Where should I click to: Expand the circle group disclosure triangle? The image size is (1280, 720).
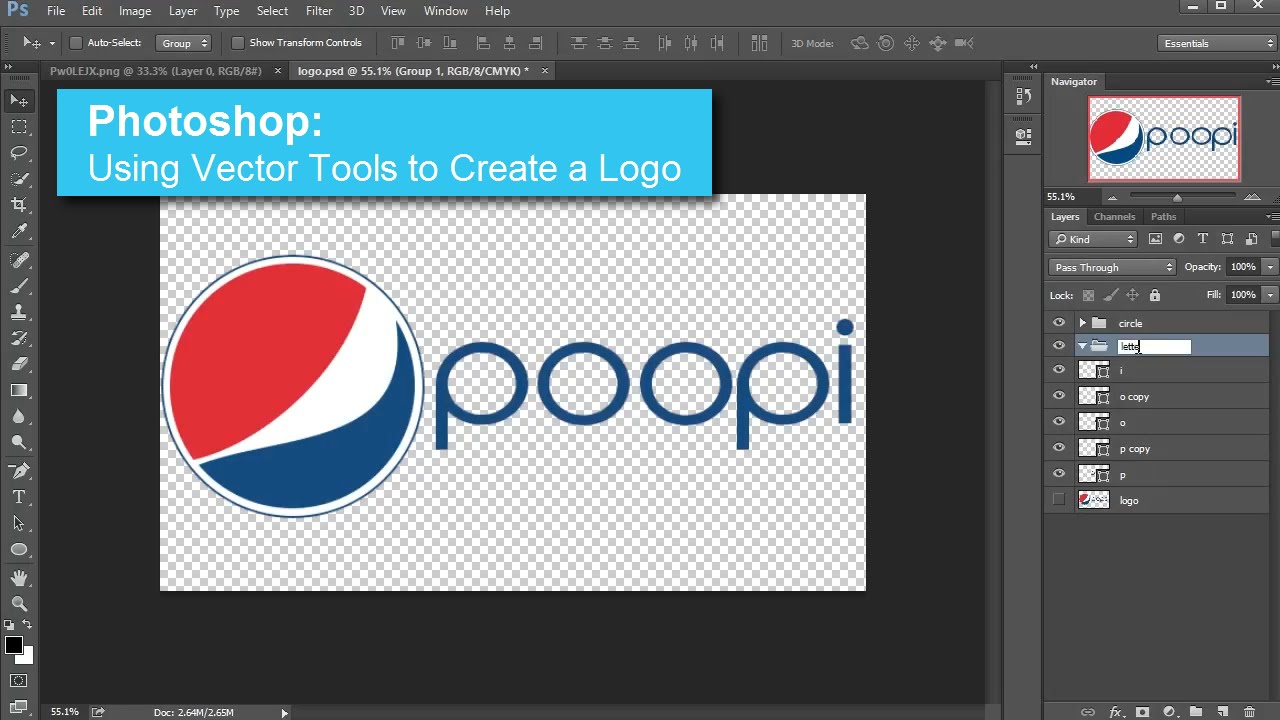click(x=1082, y=322)
